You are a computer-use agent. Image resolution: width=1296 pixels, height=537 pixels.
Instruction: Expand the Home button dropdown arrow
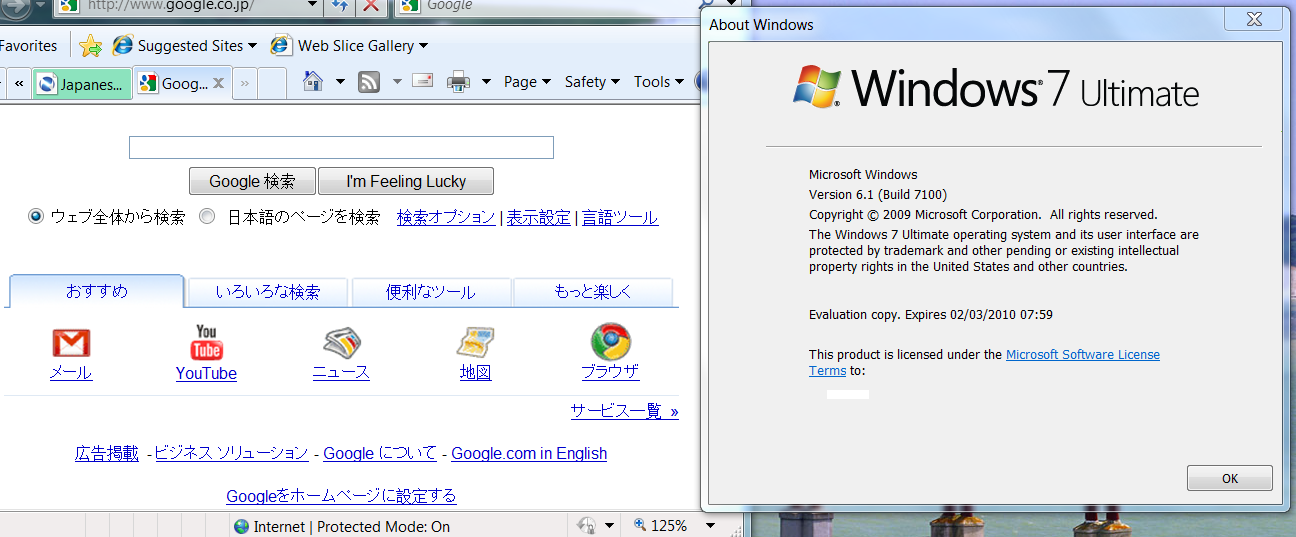click(x=340, y=82)
